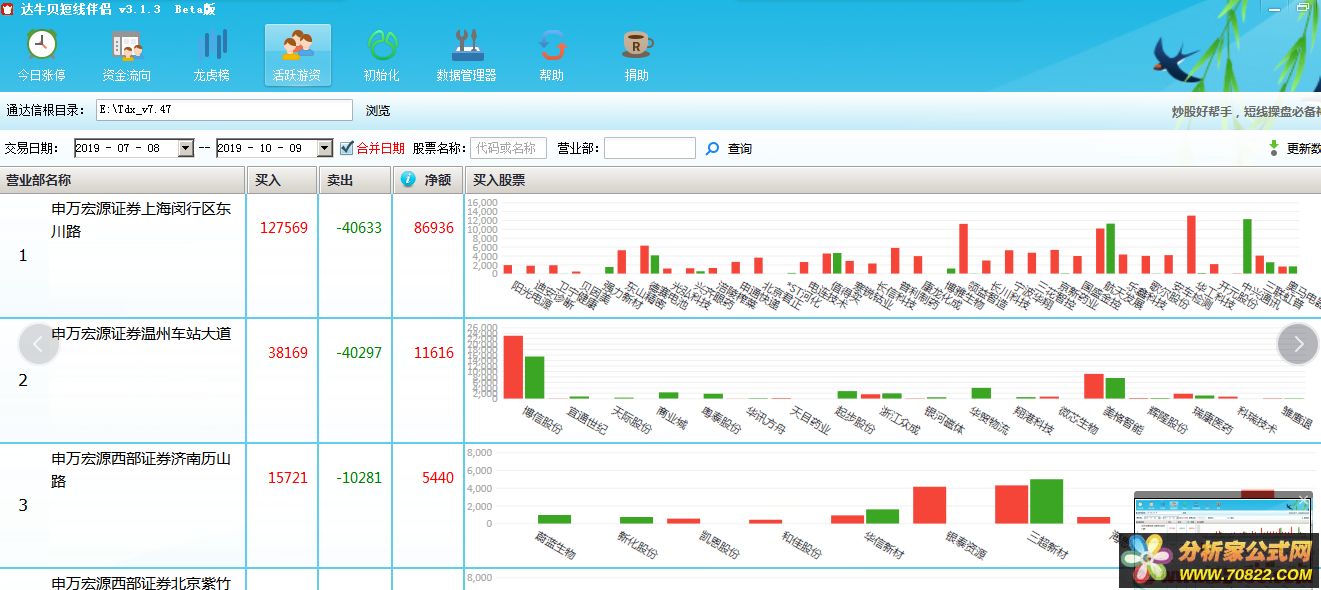Select row 申万宏源证券温州车站大道
This screenshot has width=1321, height=590.
click(x=141, y=334)
